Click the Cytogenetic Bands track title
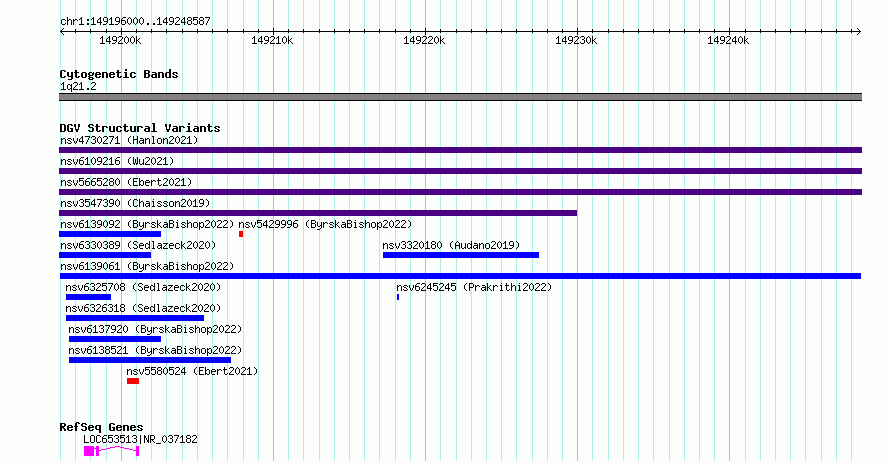 click(x=119, y=74)
